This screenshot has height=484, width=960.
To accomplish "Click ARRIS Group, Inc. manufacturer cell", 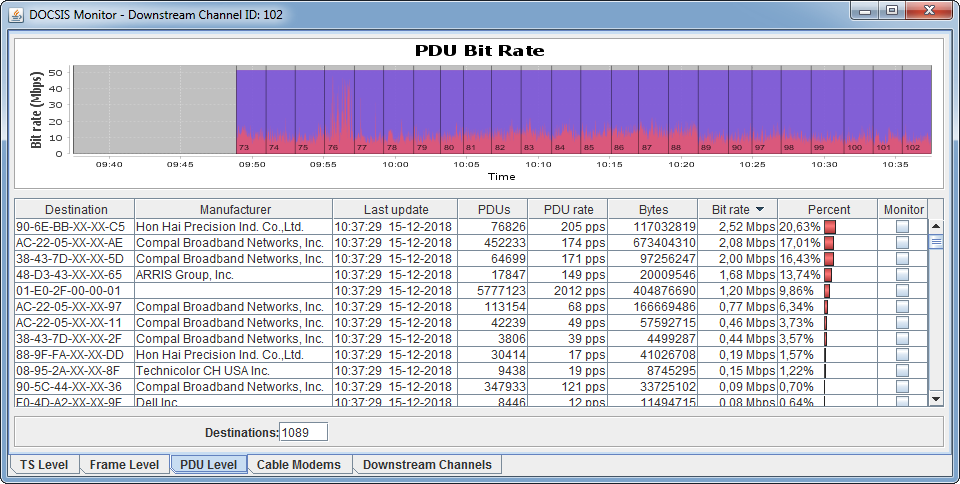I will [234, 275].
